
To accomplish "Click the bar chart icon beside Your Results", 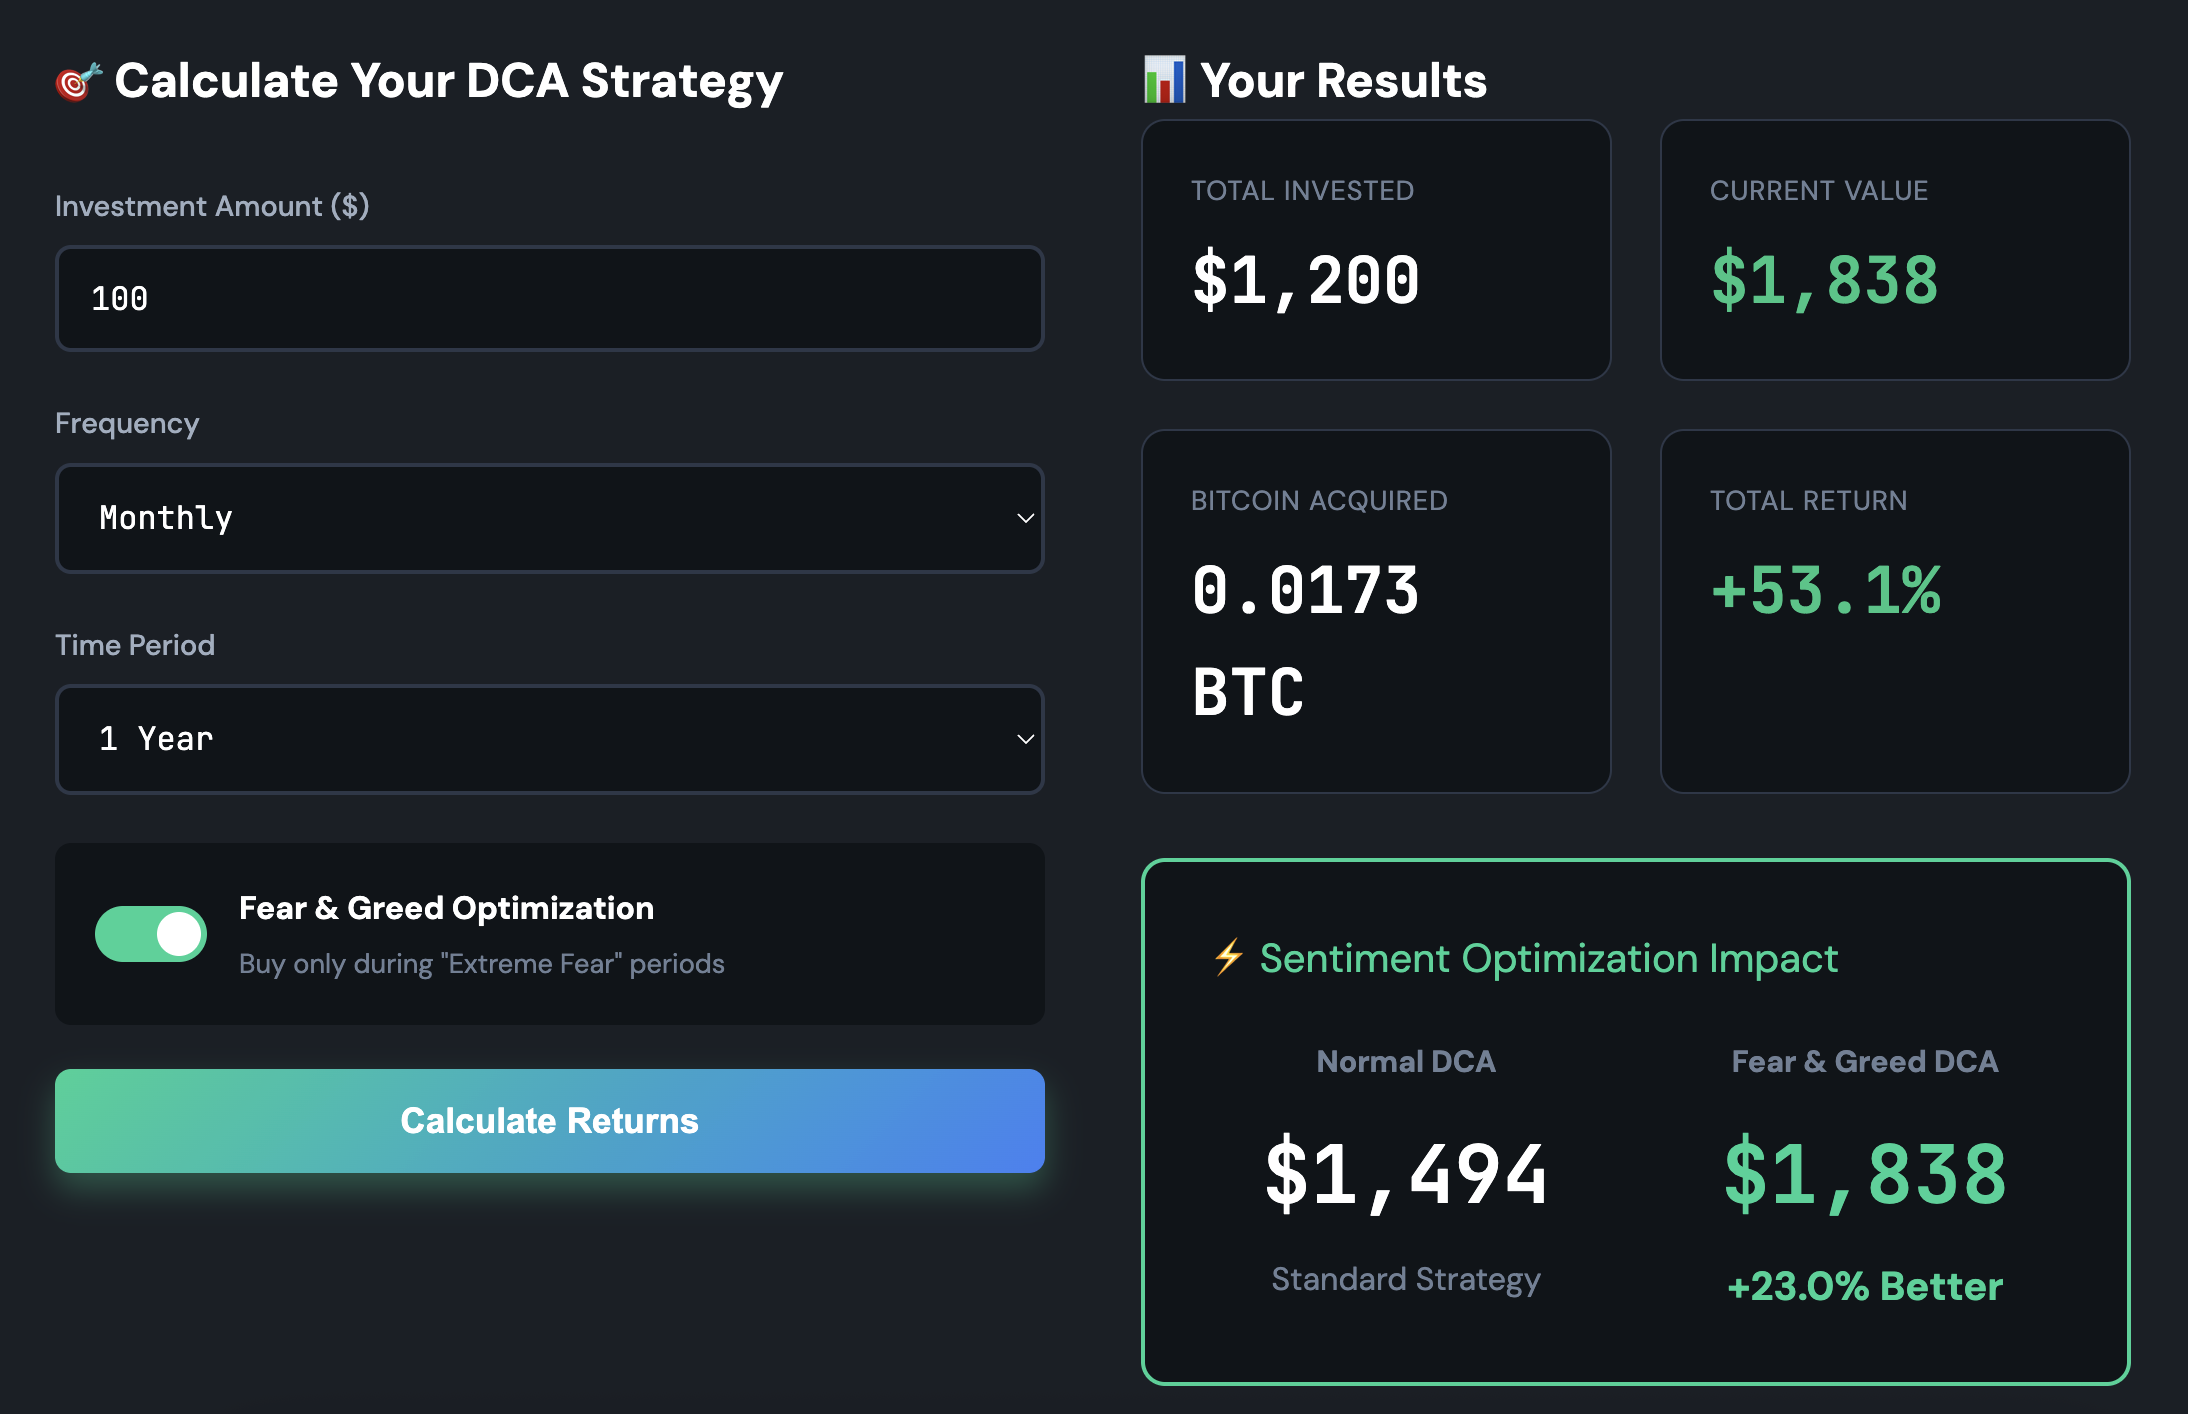I will 1164,79.
